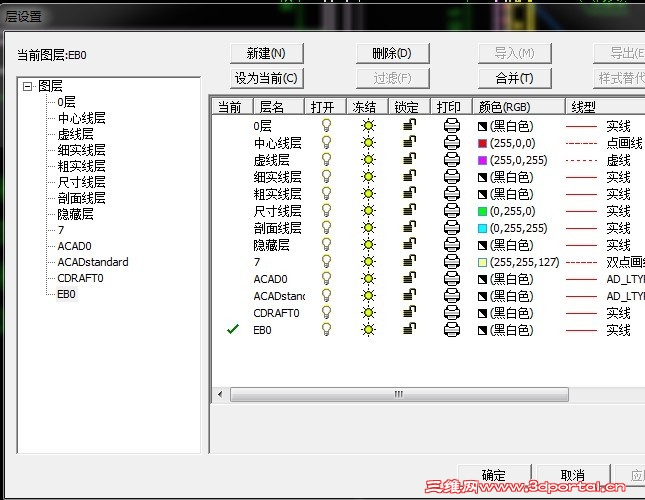Screen dimensions: 645x500
Task: Disable printing for 虚线层 layer
Action: [452, 160]
